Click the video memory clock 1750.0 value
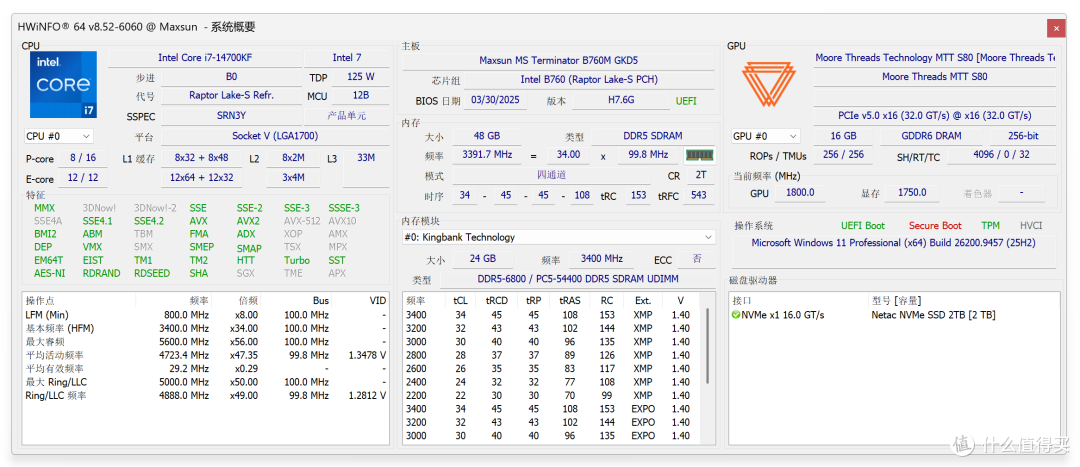This screenshot has height=467, width=1080. pos(912,193)
